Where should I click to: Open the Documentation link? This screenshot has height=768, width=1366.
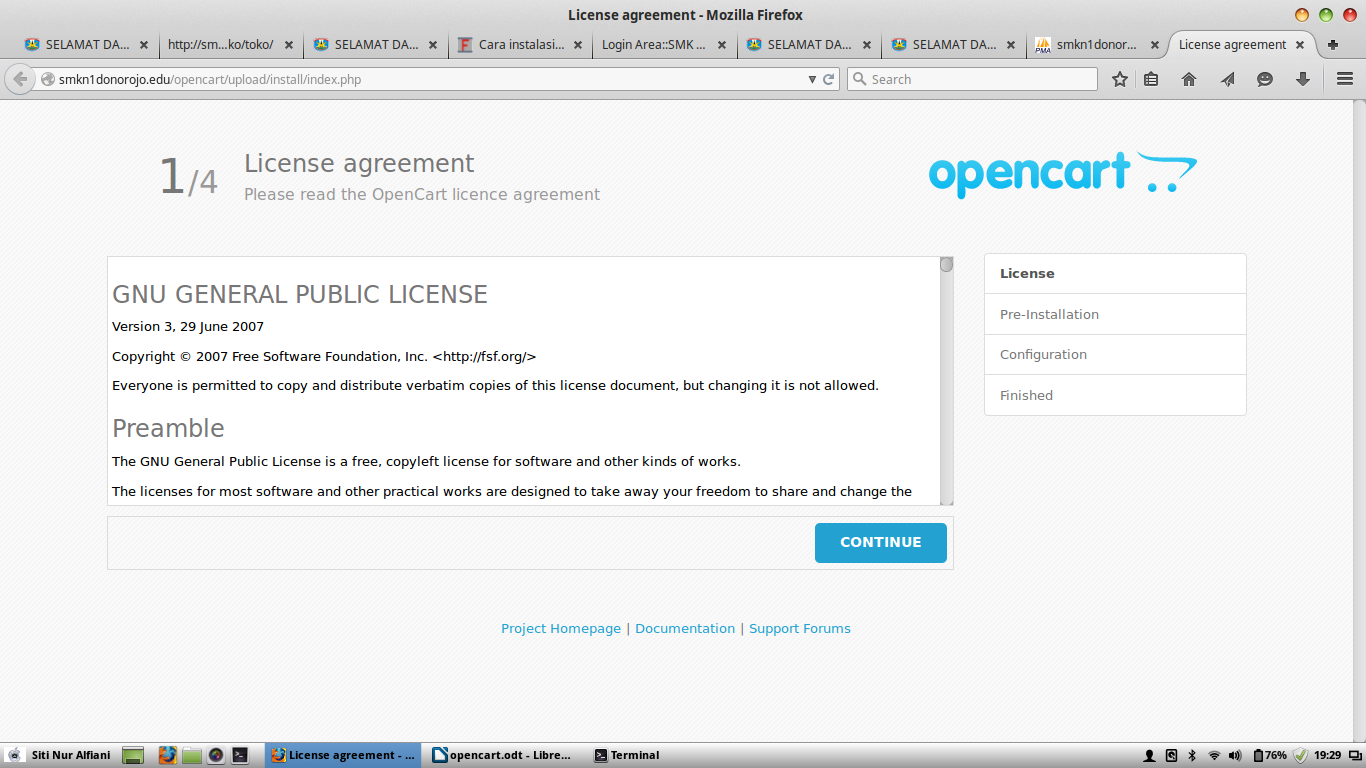[x=685, y=628]
